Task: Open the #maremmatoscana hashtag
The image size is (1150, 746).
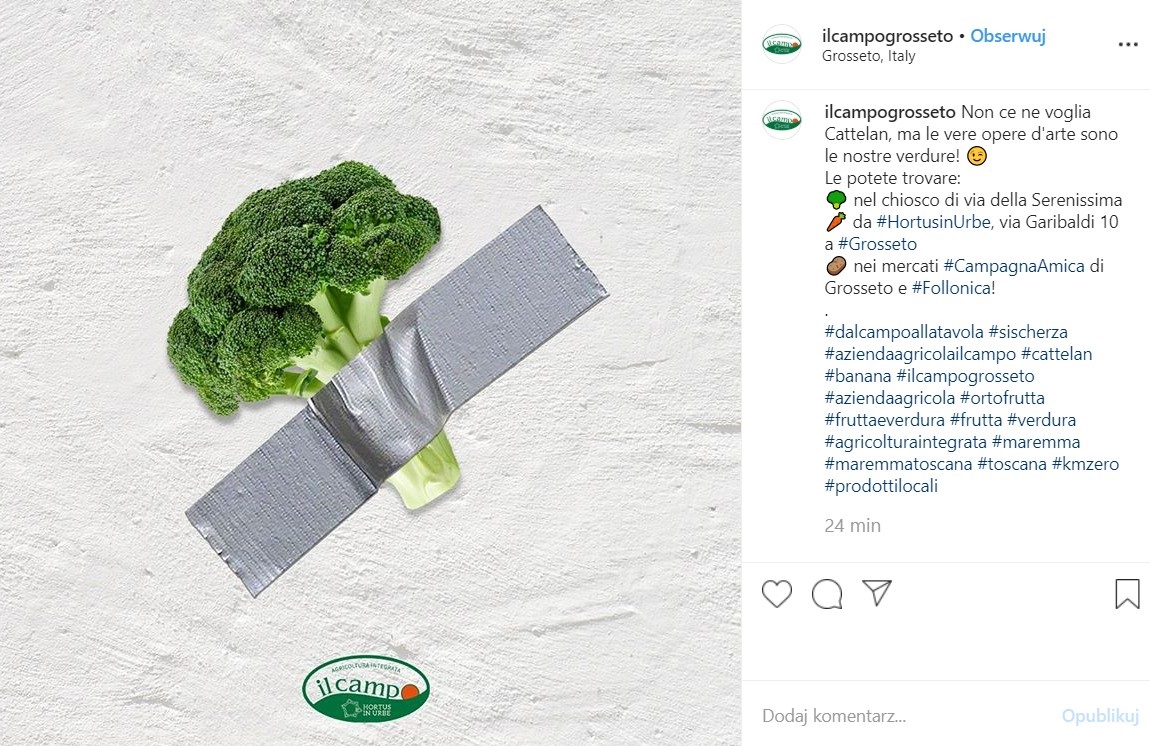Action: pyautogui.click(x=898, y=464)
